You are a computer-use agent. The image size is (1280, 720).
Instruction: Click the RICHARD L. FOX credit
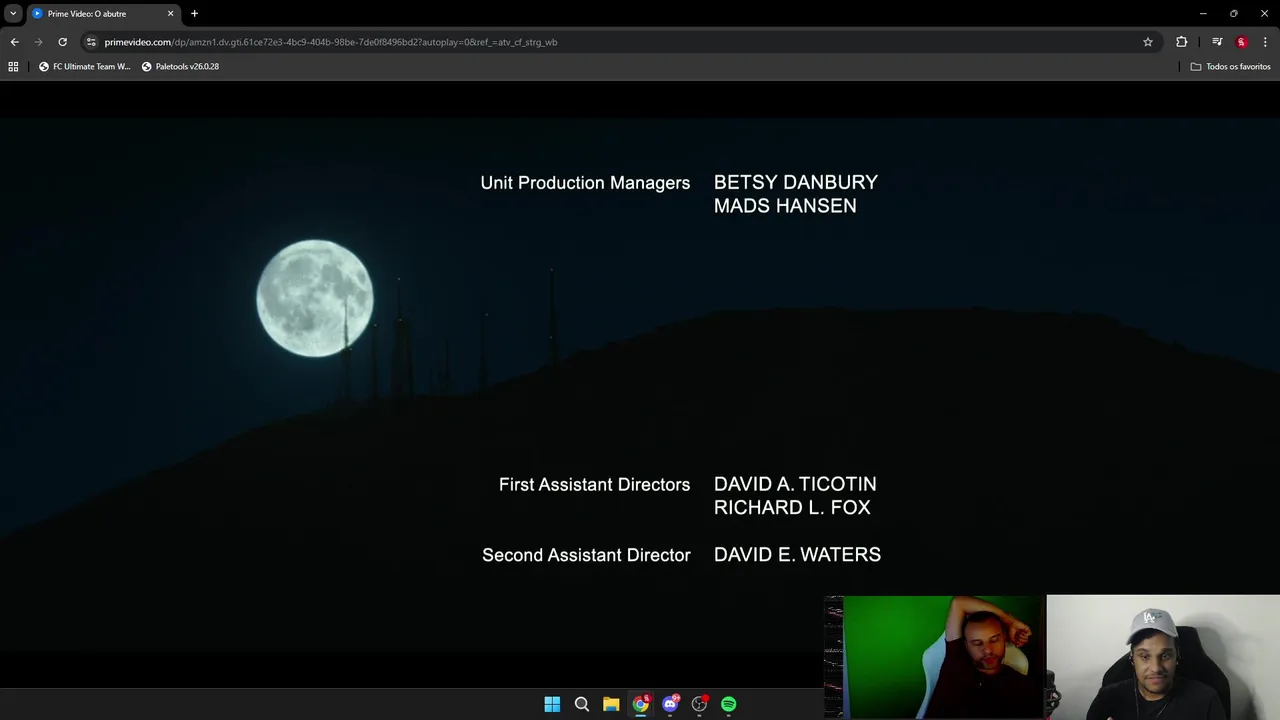[x=792, y=508]
